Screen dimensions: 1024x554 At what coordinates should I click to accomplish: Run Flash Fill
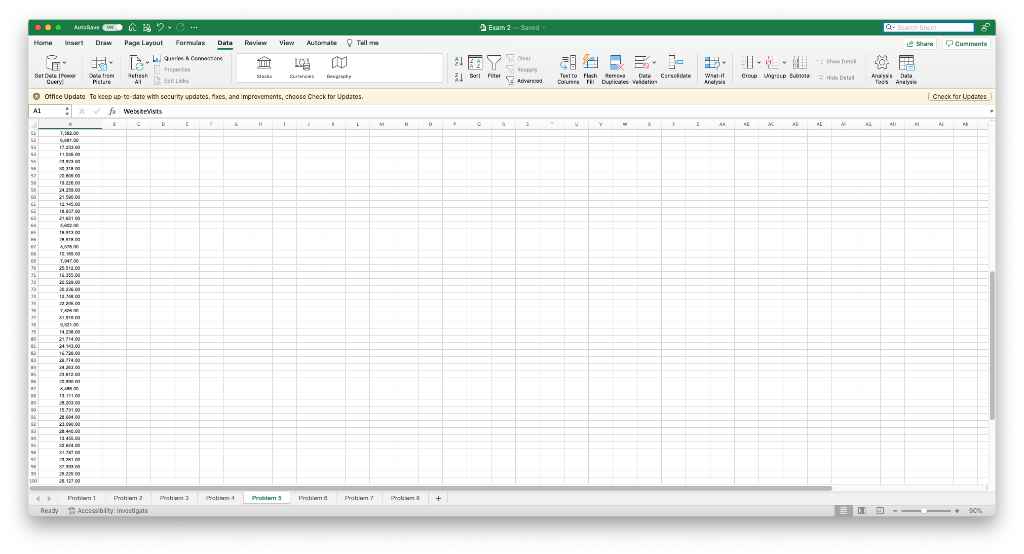point(590,69)
